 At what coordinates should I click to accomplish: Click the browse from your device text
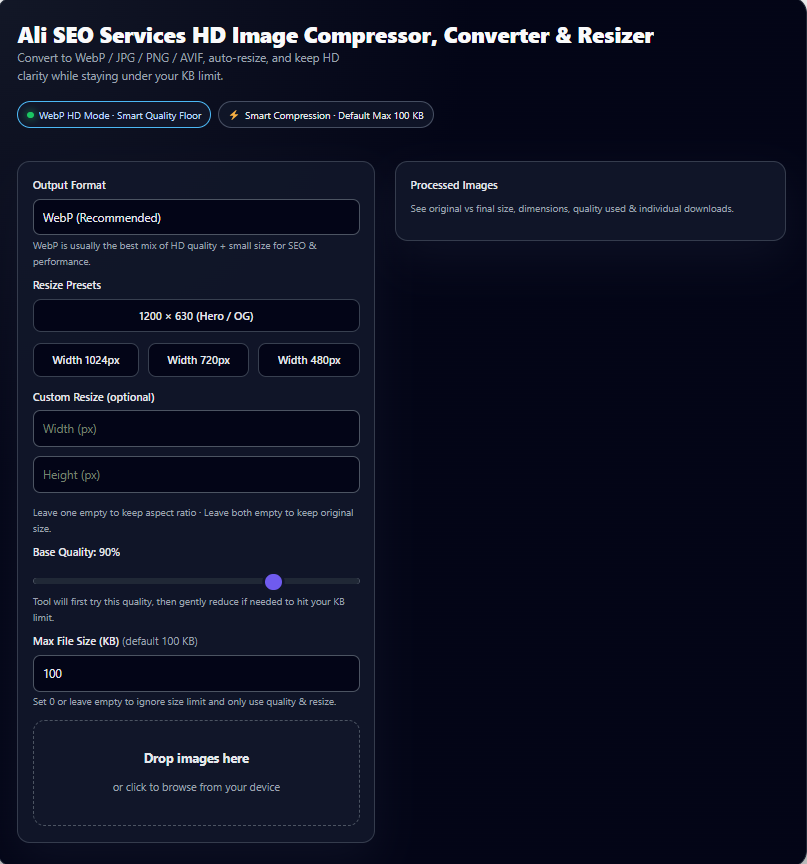(196, 786)
